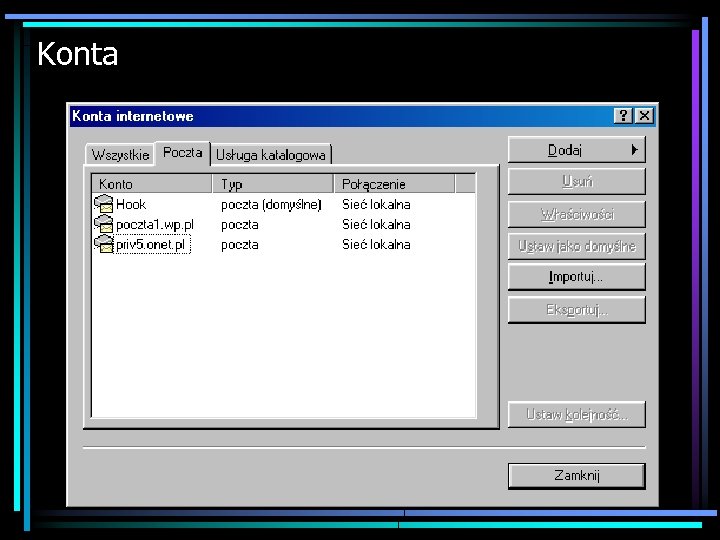
Task: Select the Poczta tab
Action: click(x=182, y=152)
